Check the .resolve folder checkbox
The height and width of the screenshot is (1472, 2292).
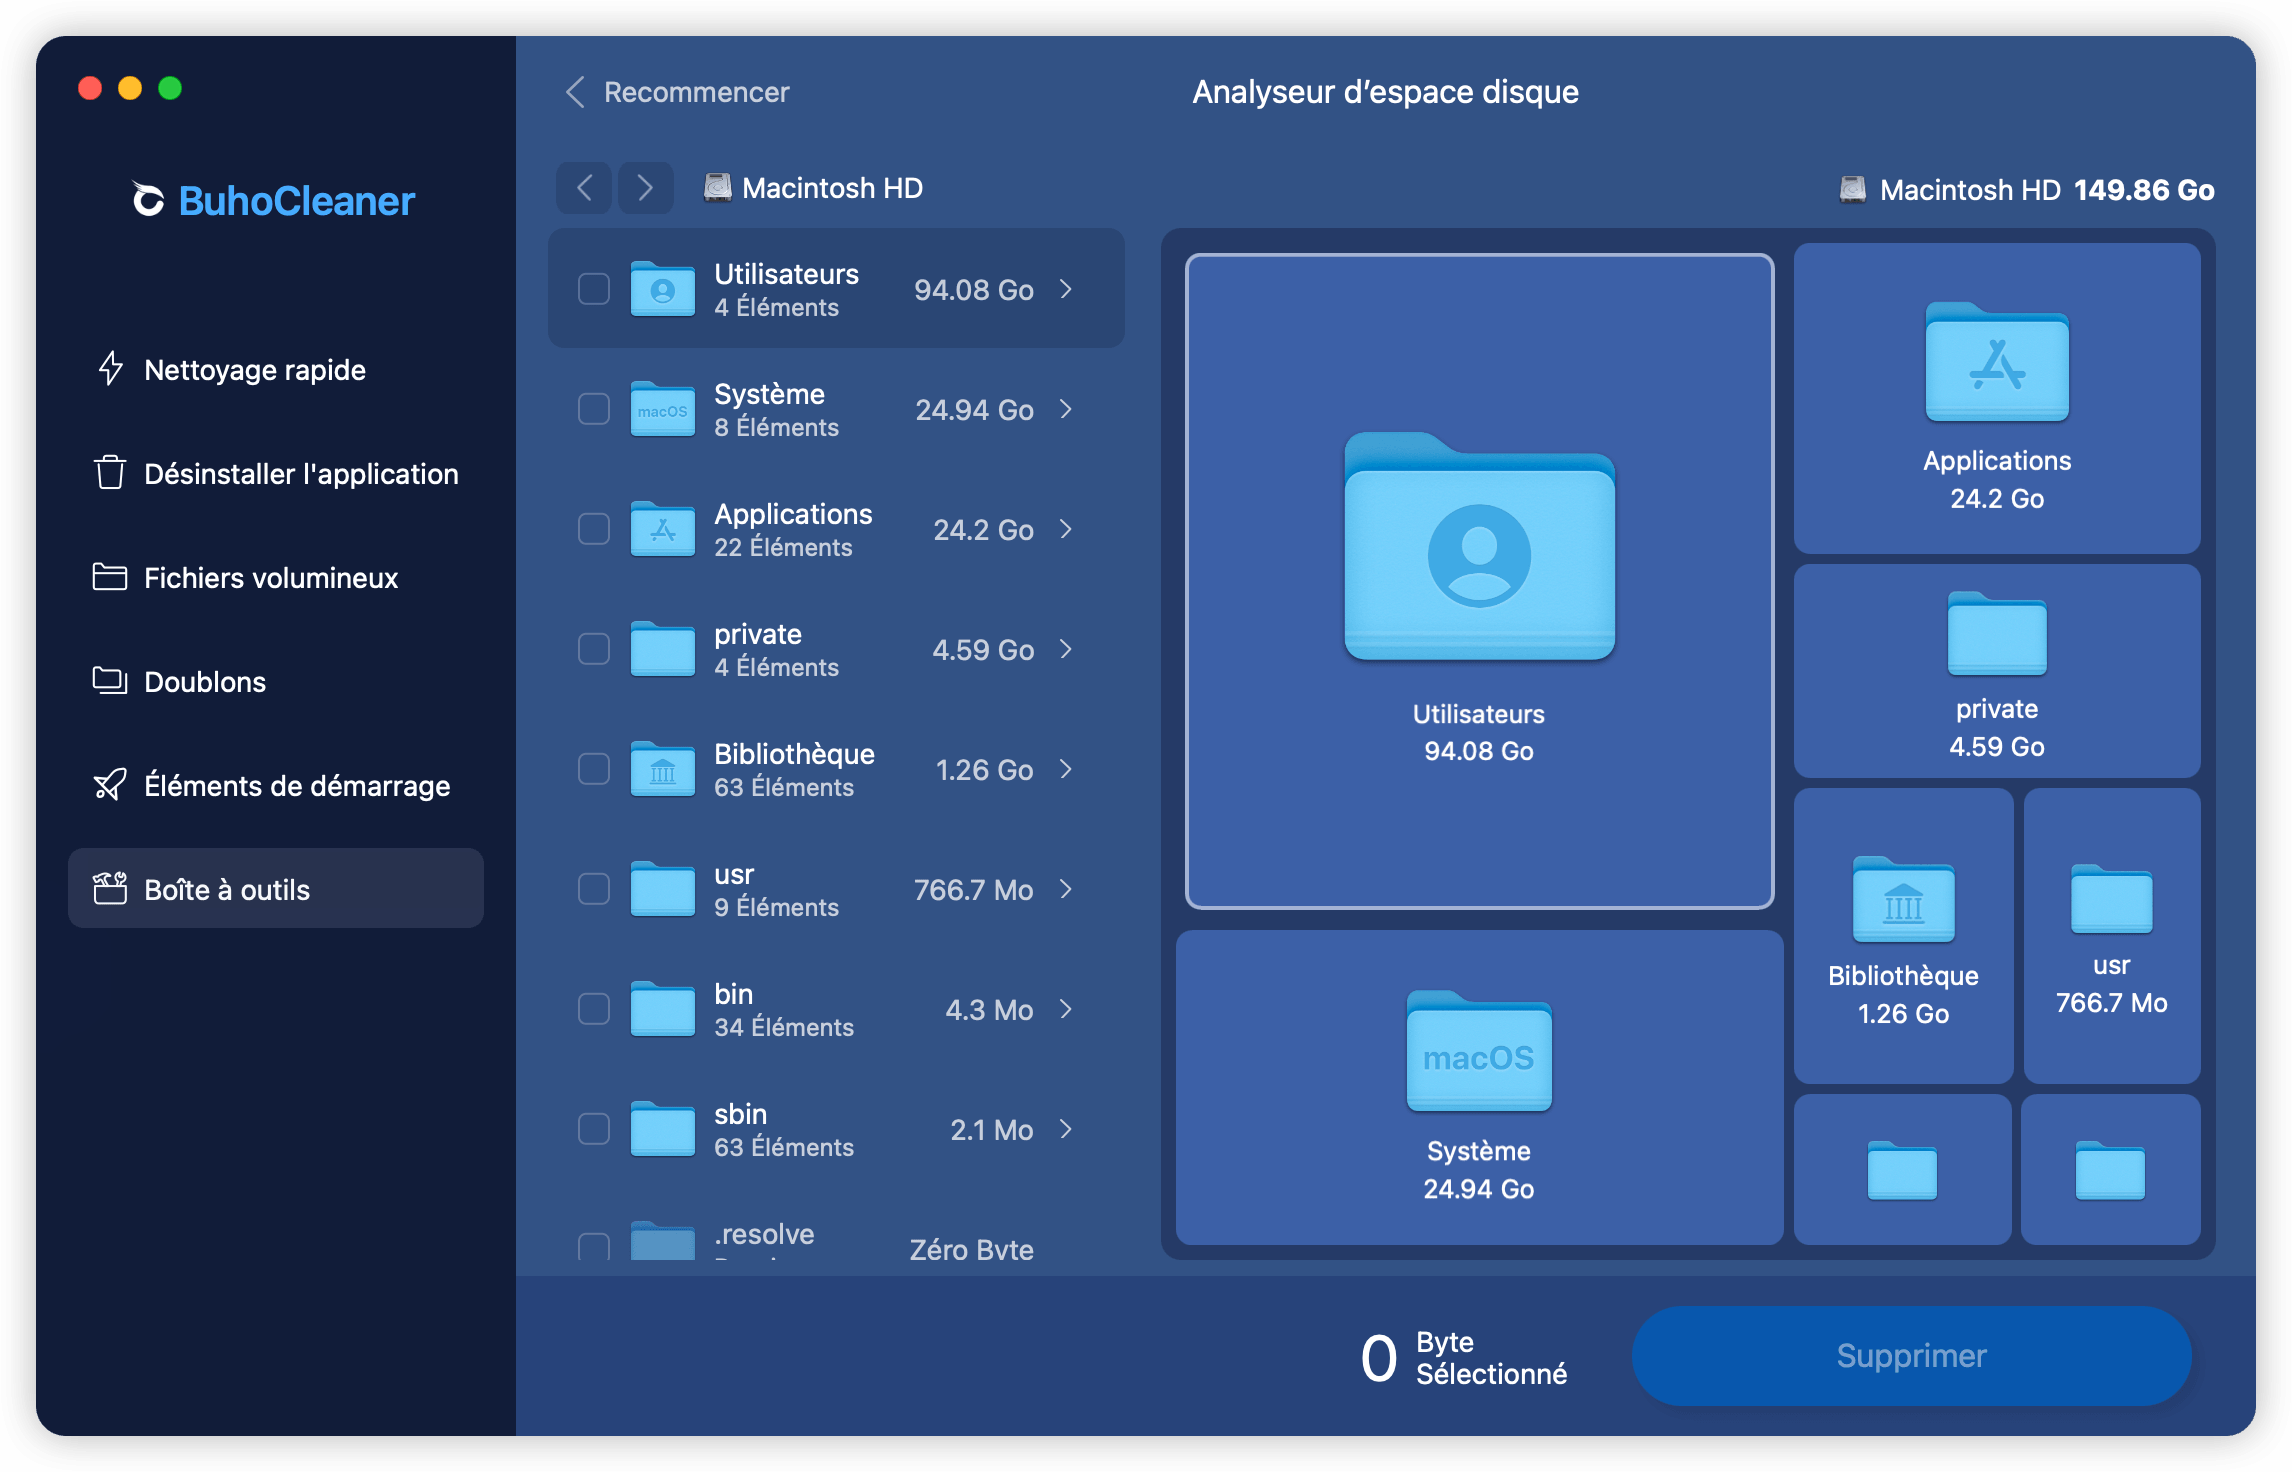594,1246
